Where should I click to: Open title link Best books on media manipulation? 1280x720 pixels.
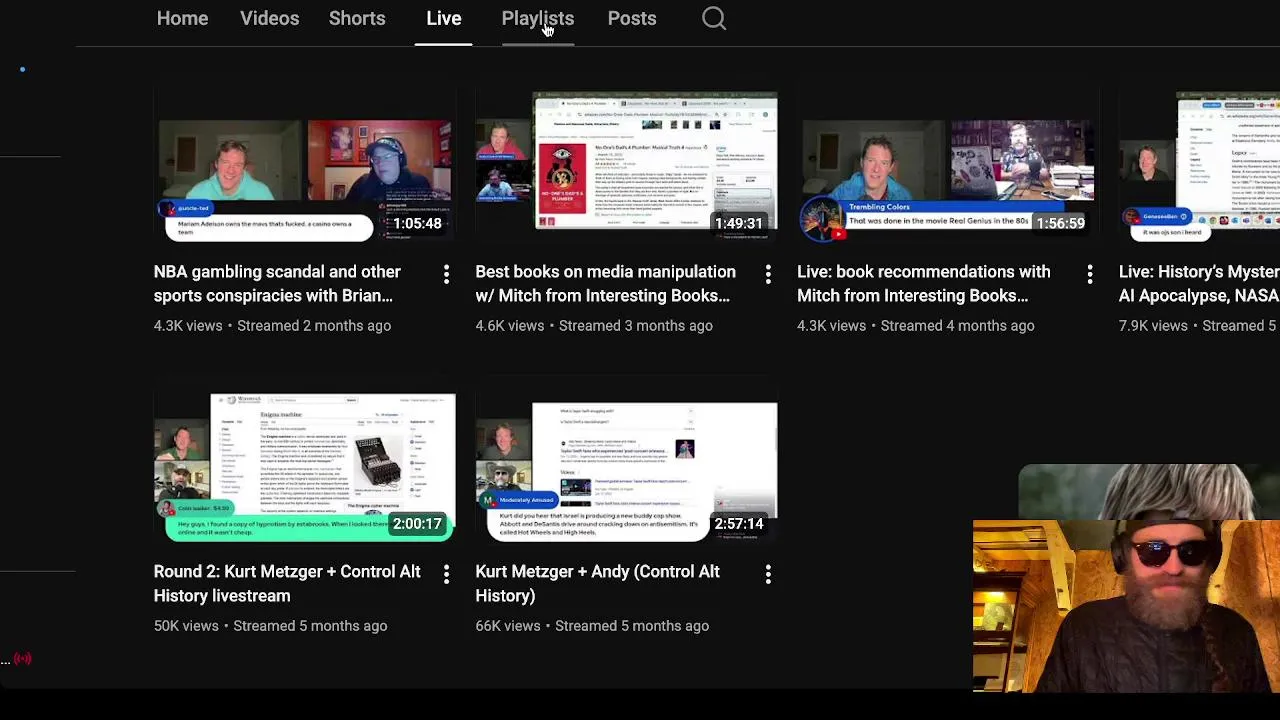[605, 284]
